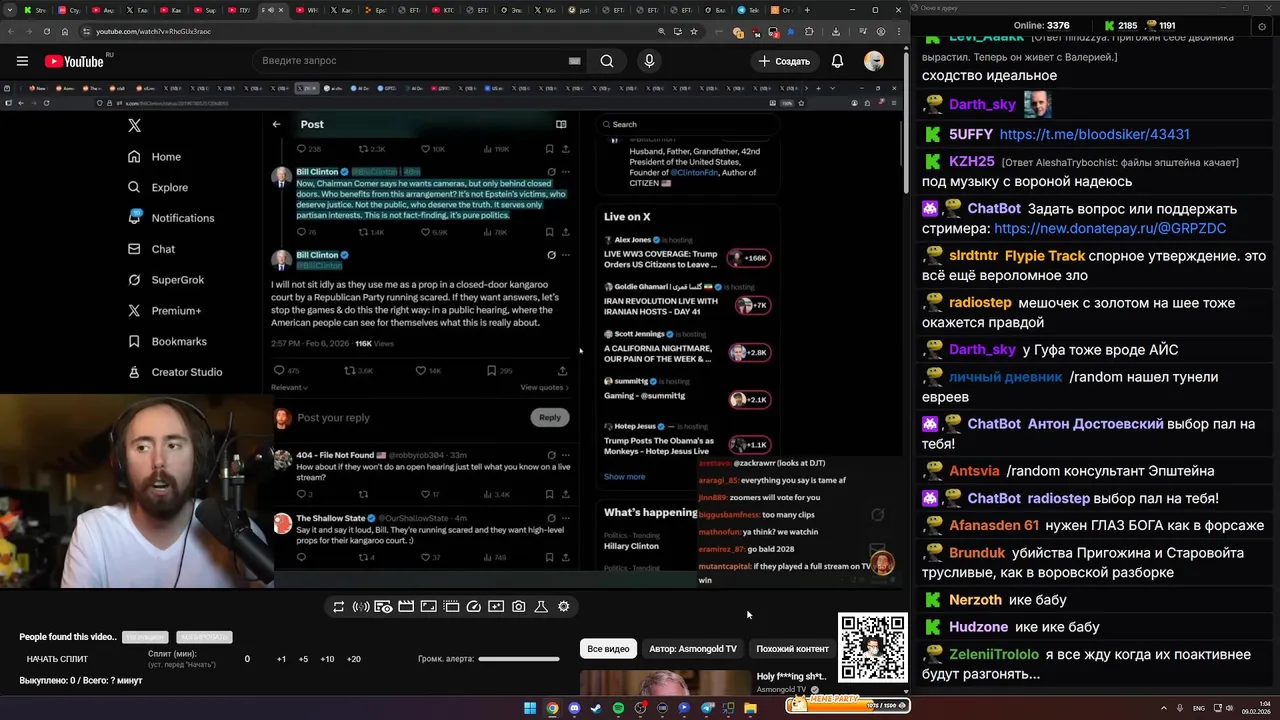
Task: Click the +1 split minutes button
Action: [281, 659]
